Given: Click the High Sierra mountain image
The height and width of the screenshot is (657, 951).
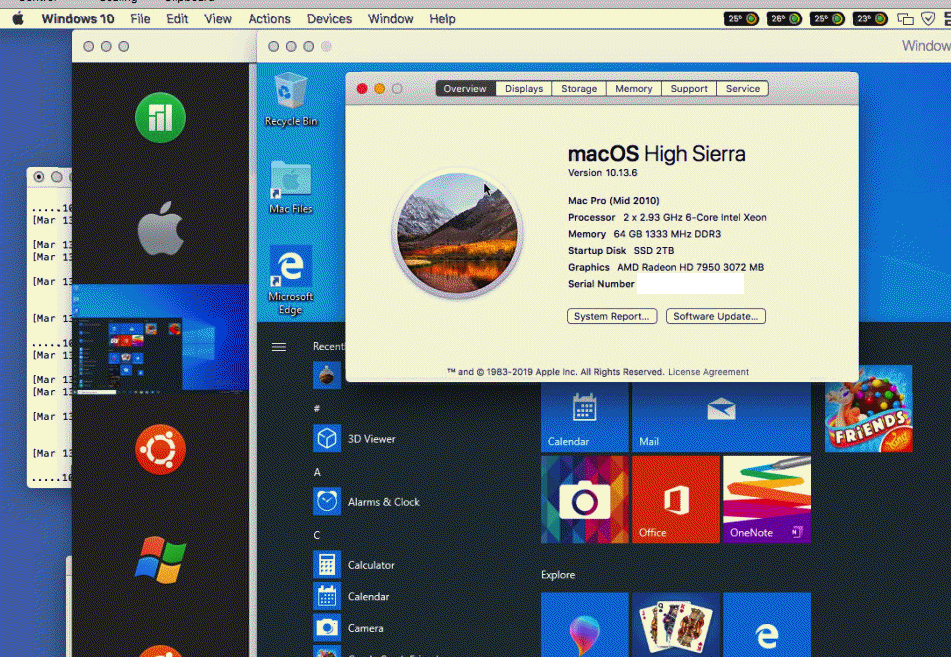Looking at the screenshot, I should pyautogui.click(x=457, y=234).
